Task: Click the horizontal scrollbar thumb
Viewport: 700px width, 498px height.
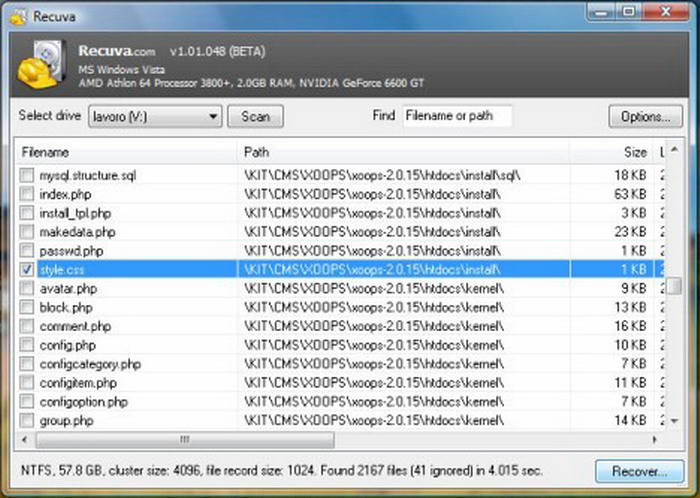Action: tap(185, 440)
